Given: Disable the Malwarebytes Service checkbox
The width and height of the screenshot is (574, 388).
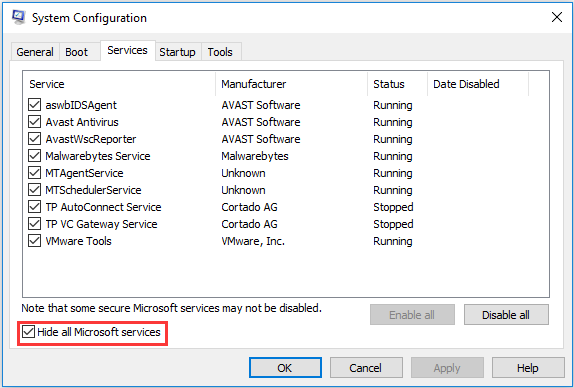Looking at the screenshot, I should pyautogui.click(x=34, y=156).
